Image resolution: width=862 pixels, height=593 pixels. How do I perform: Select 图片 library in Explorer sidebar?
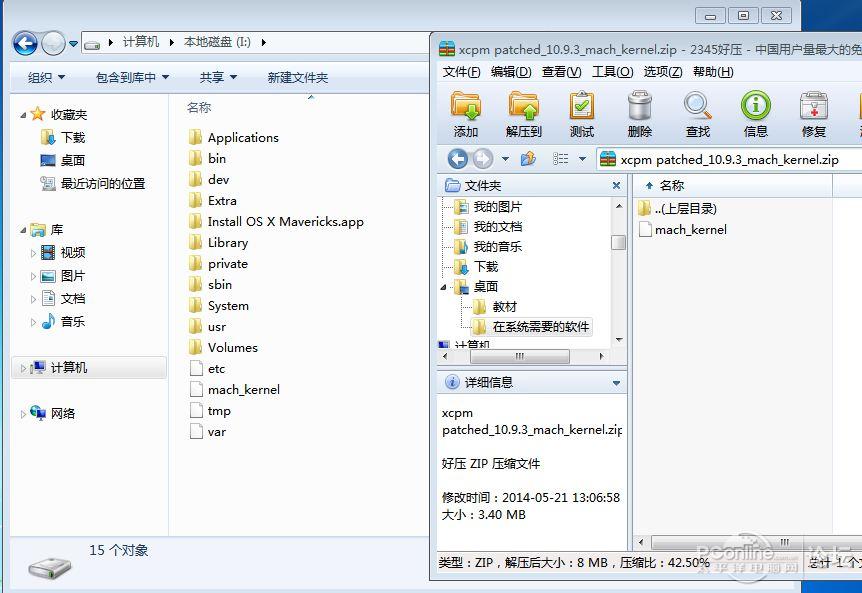(64, 276)
